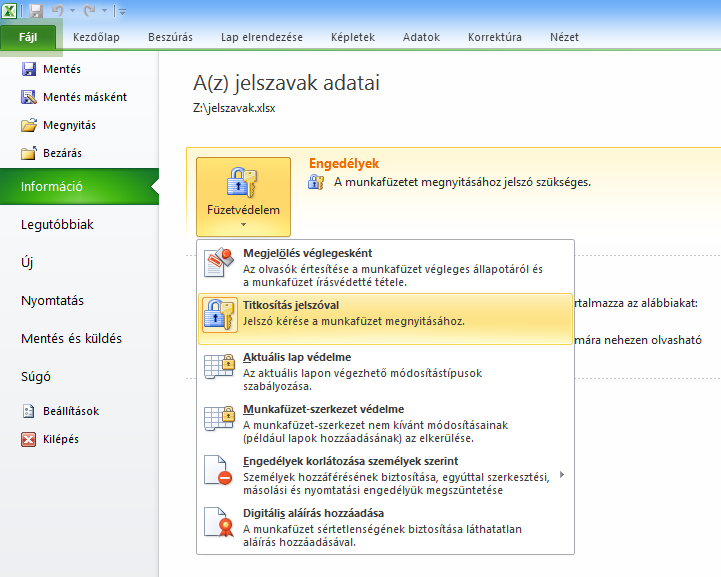
Task: Open the Korrektúra tab
Action: pyautogui.click(x=495, y=37)
